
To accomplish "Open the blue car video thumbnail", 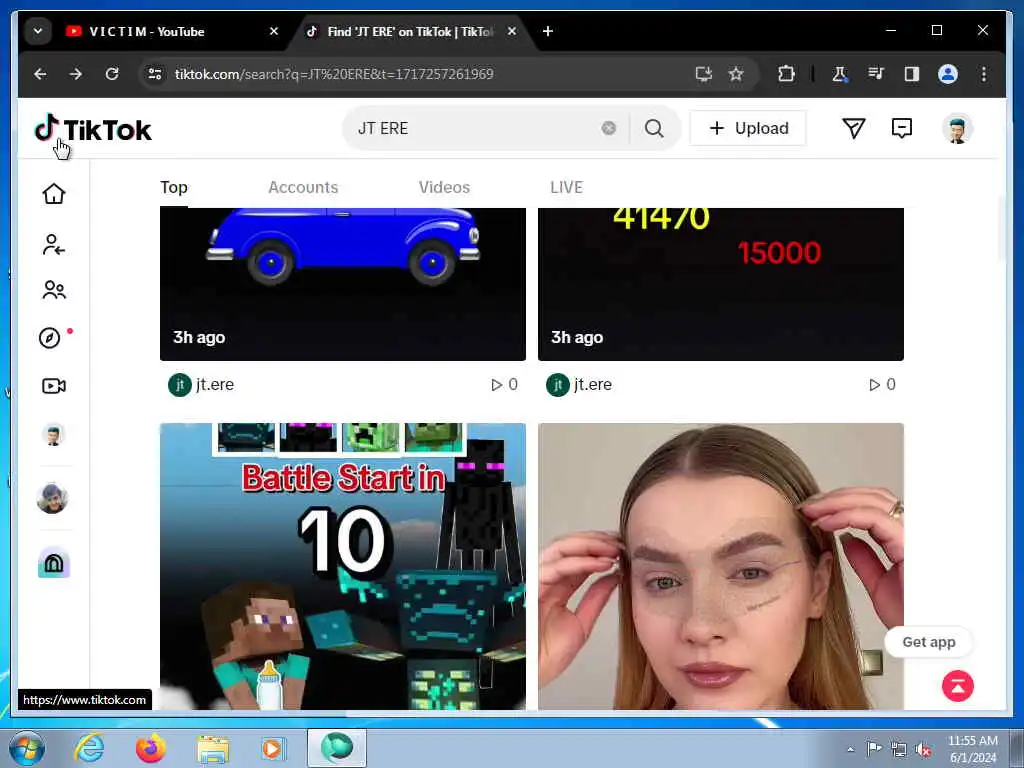I will click(x=343, y=284).
